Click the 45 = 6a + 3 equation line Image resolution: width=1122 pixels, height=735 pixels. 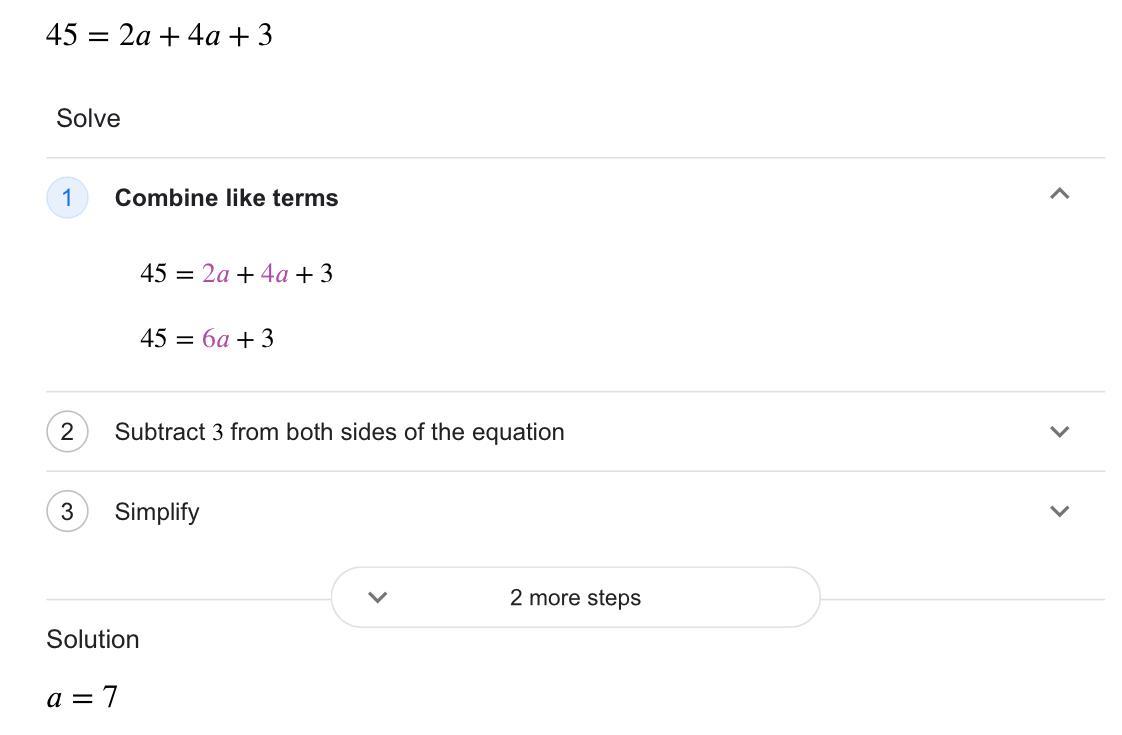tap(207, 339)
